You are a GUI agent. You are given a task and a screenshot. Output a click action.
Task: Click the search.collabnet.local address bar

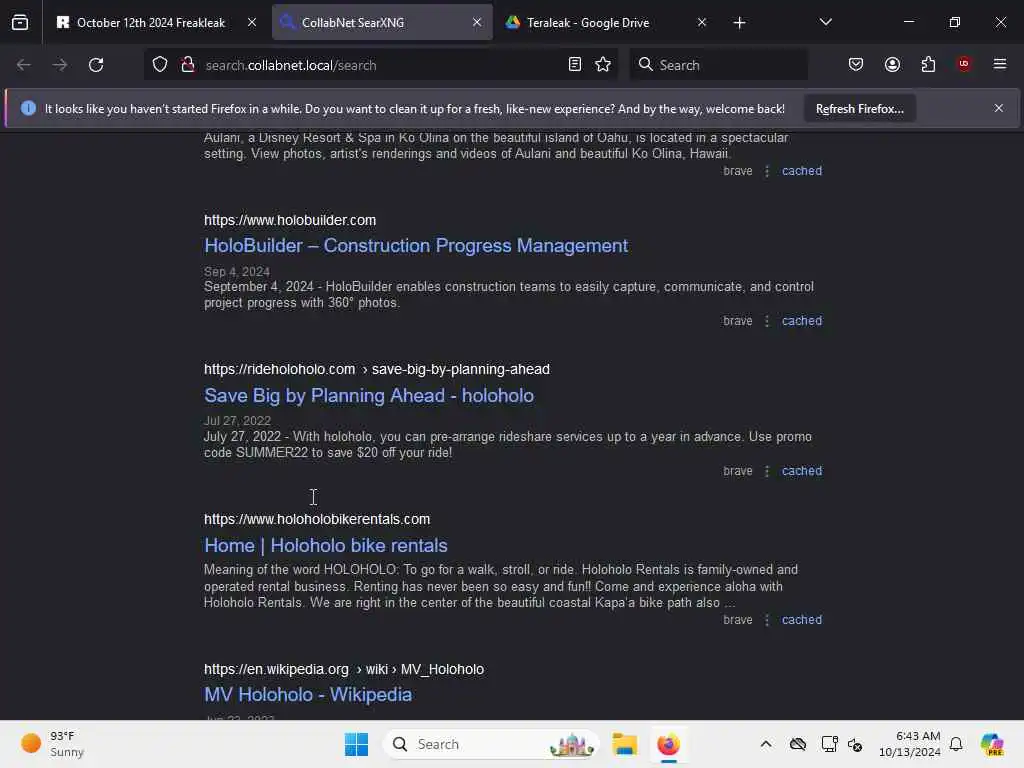[x=382, y=65]
